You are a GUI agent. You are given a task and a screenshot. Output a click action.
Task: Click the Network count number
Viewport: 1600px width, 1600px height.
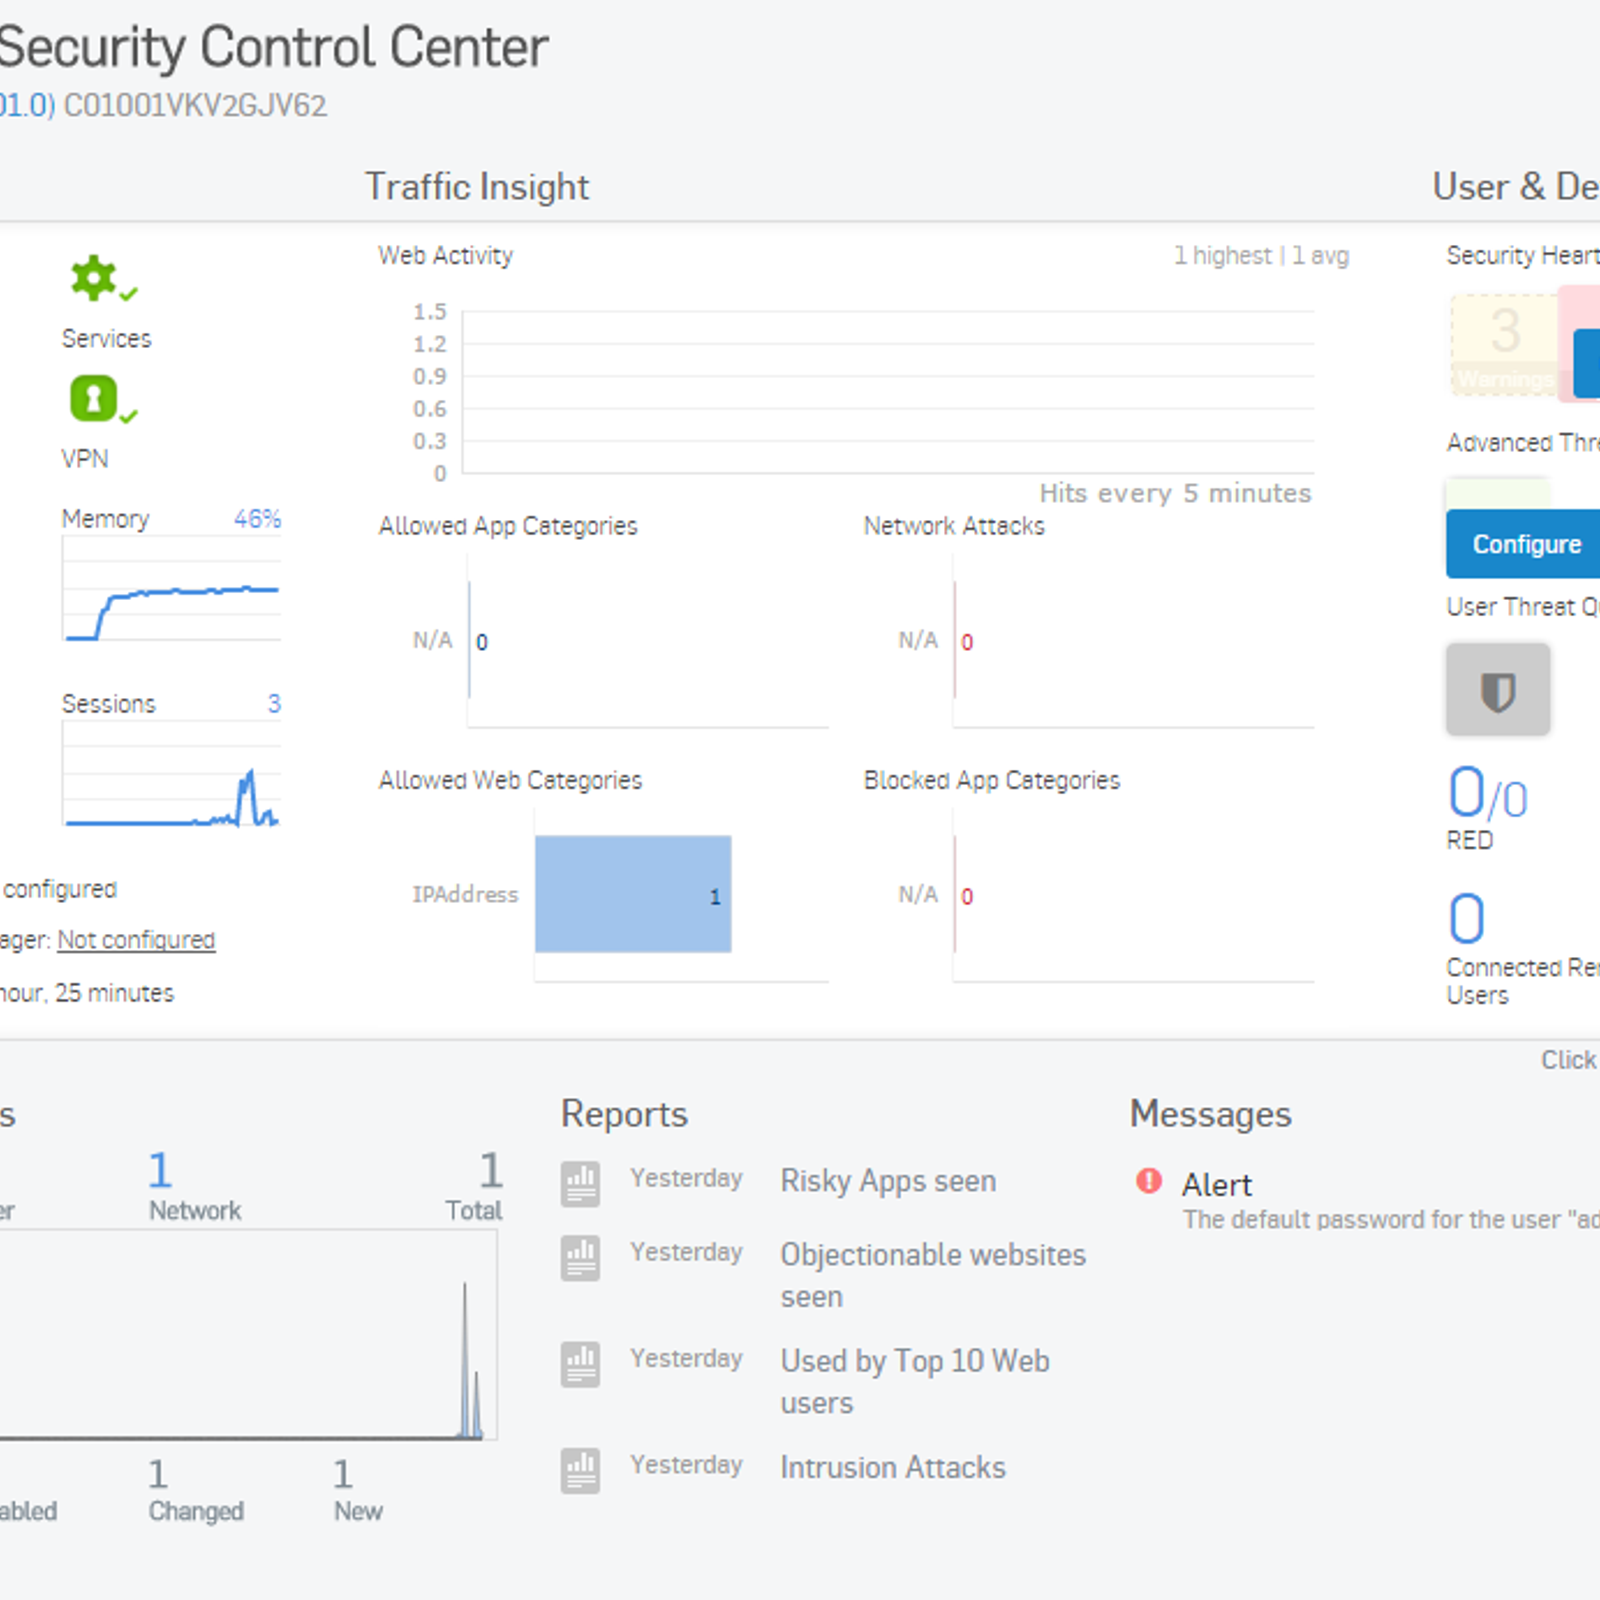(x=160, y=1170)
